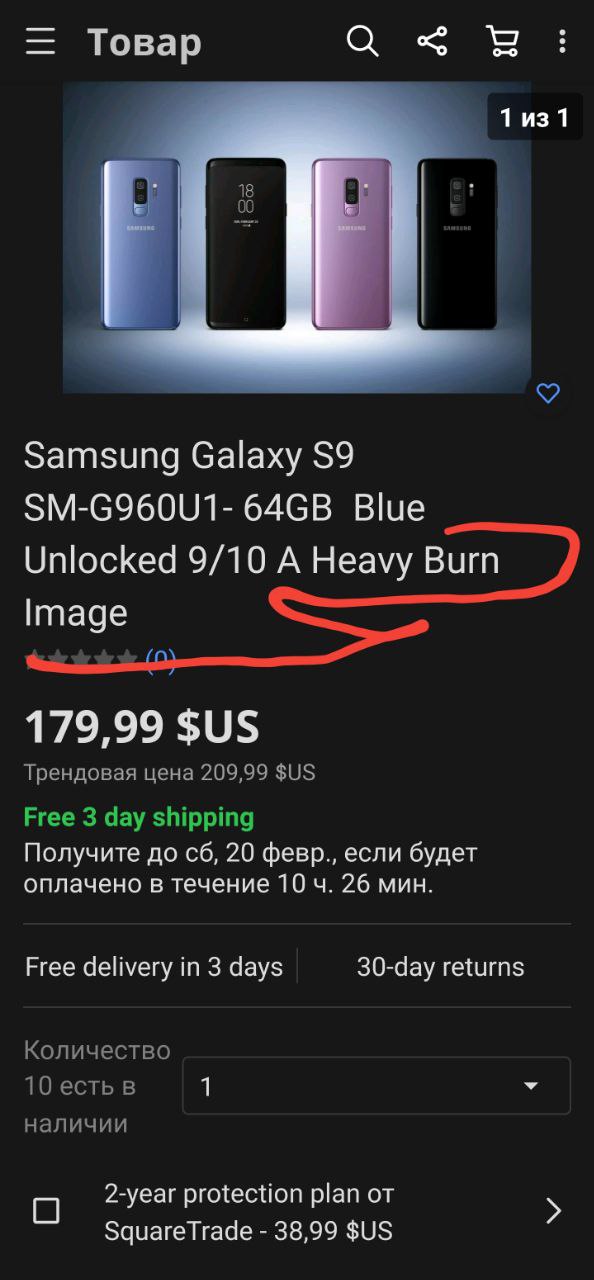View the Galaxy S9 product photo
The height and width of the screenshot is (1280, 594).
297,238
